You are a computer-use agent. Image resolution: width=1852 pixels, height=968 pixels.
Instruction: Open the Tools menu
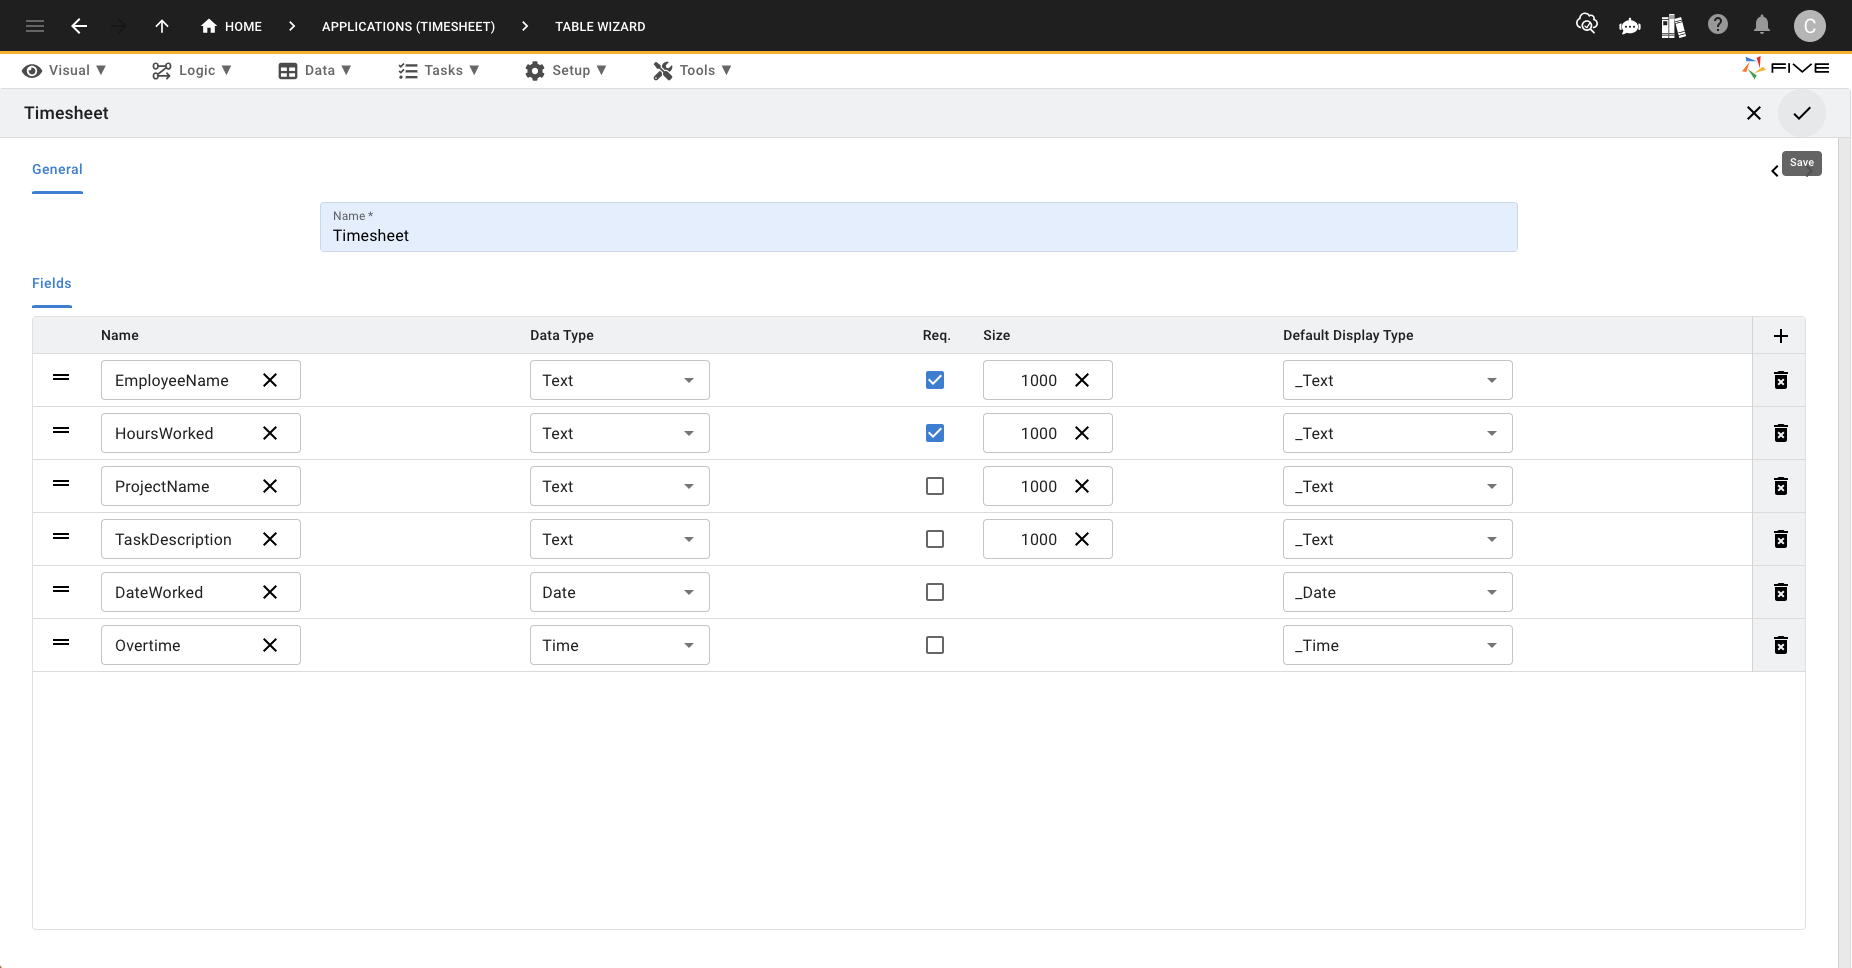691,70
